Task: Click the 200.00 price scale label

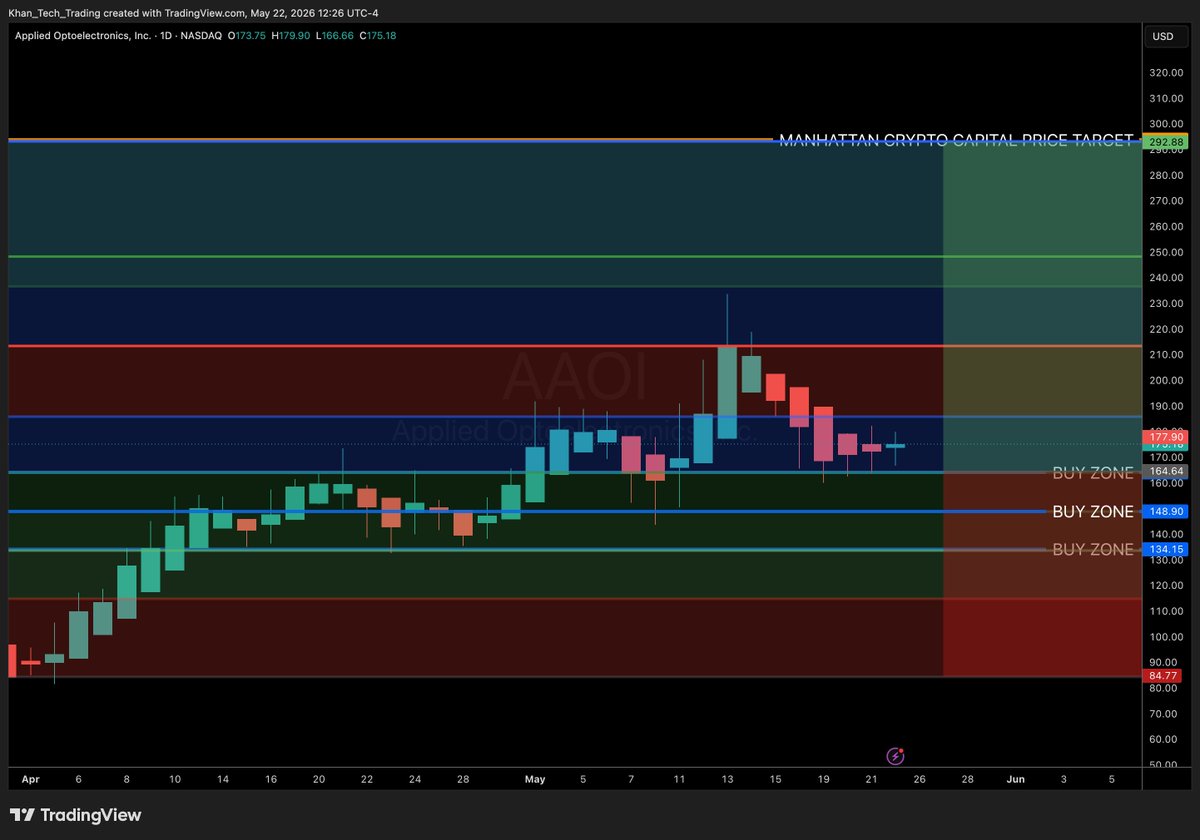Action: (1167, 381)
